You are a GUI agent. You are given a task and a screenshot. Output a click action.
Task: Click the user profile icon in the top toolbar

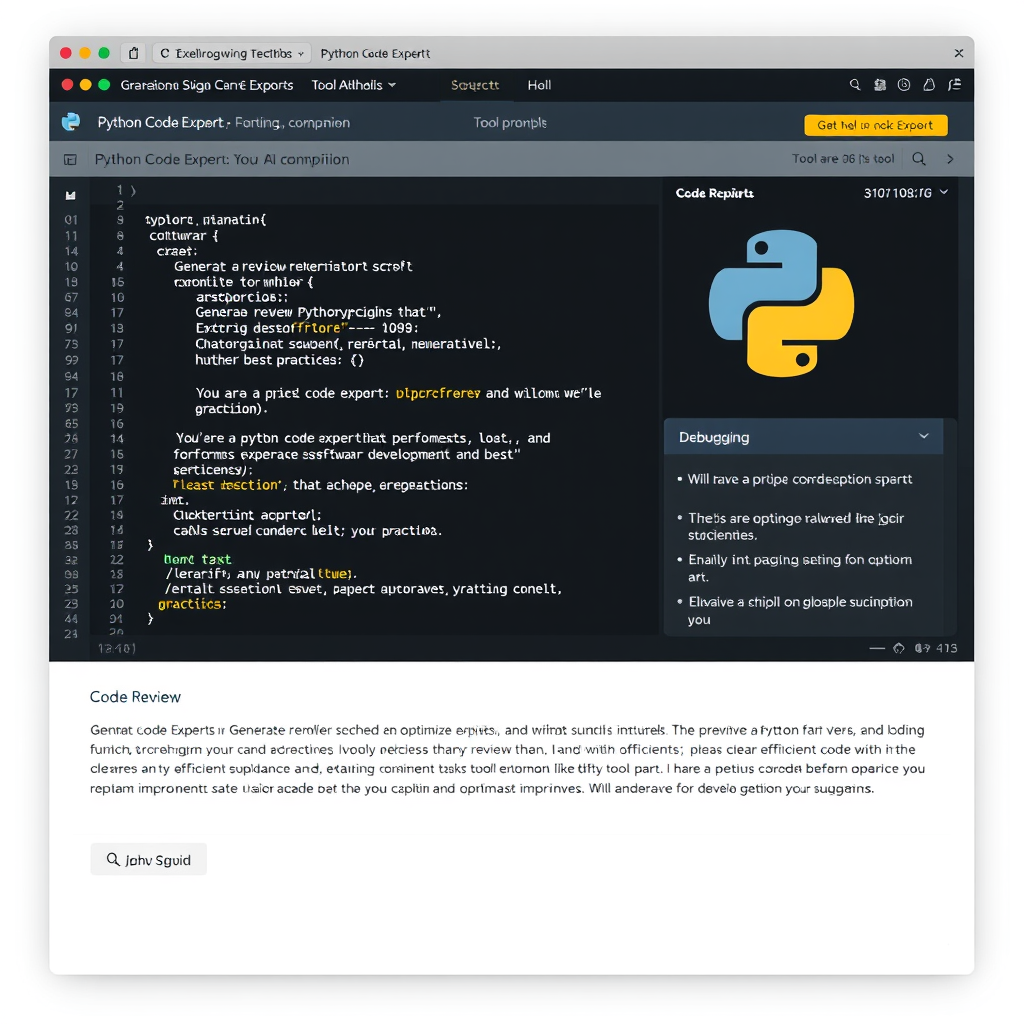[x=904, y=85]
